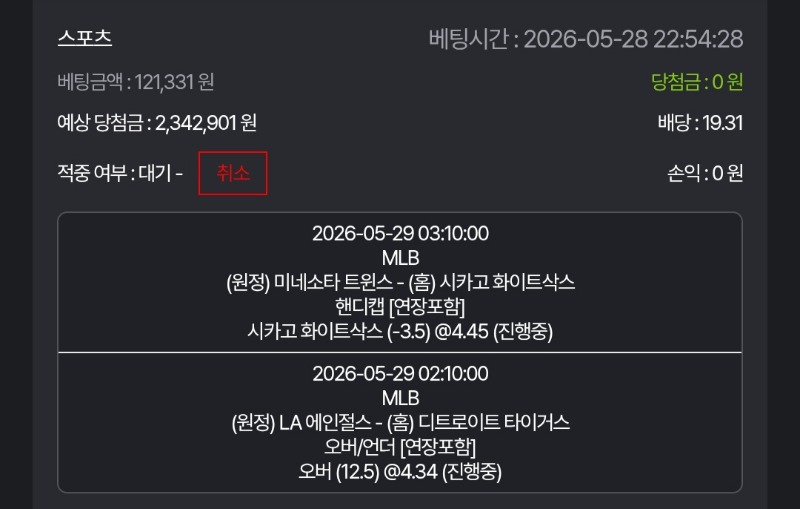
Task: Click the 오버 (12.5) @4.34 pick line
Action: click(x=401, y=471)
